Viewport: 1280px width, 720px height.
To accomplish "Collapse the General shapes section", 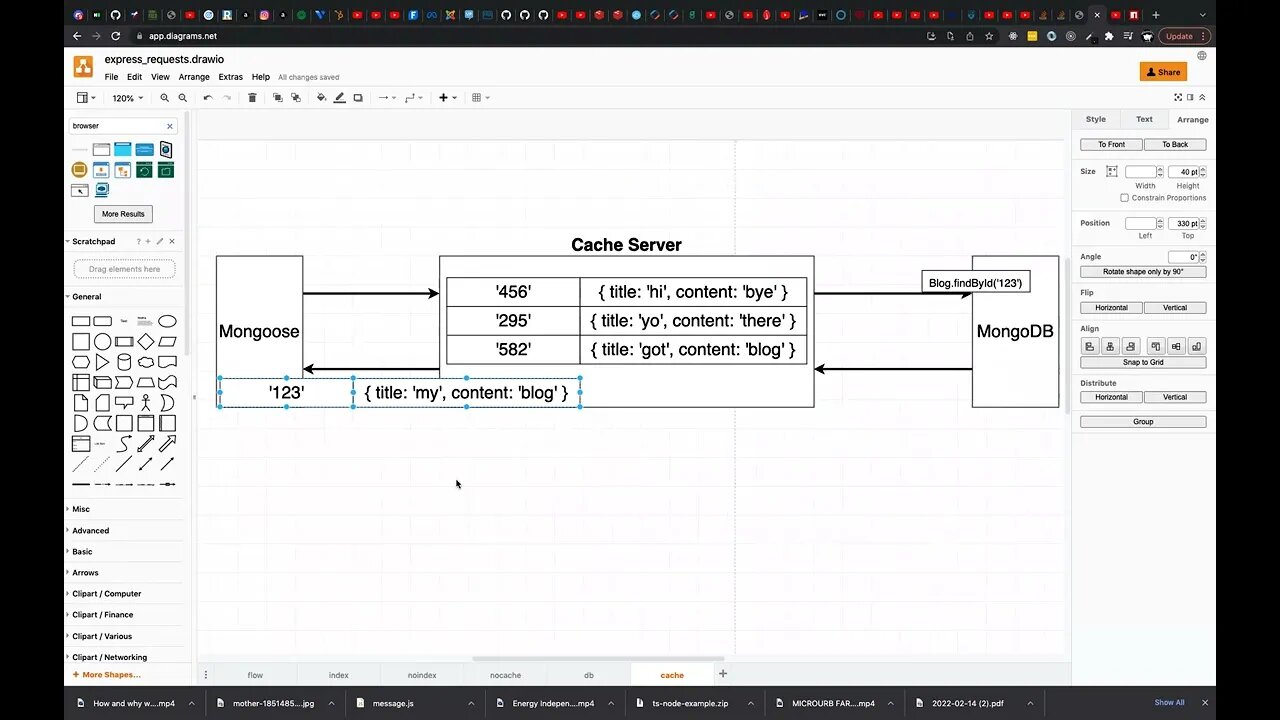I will (86, 296).
